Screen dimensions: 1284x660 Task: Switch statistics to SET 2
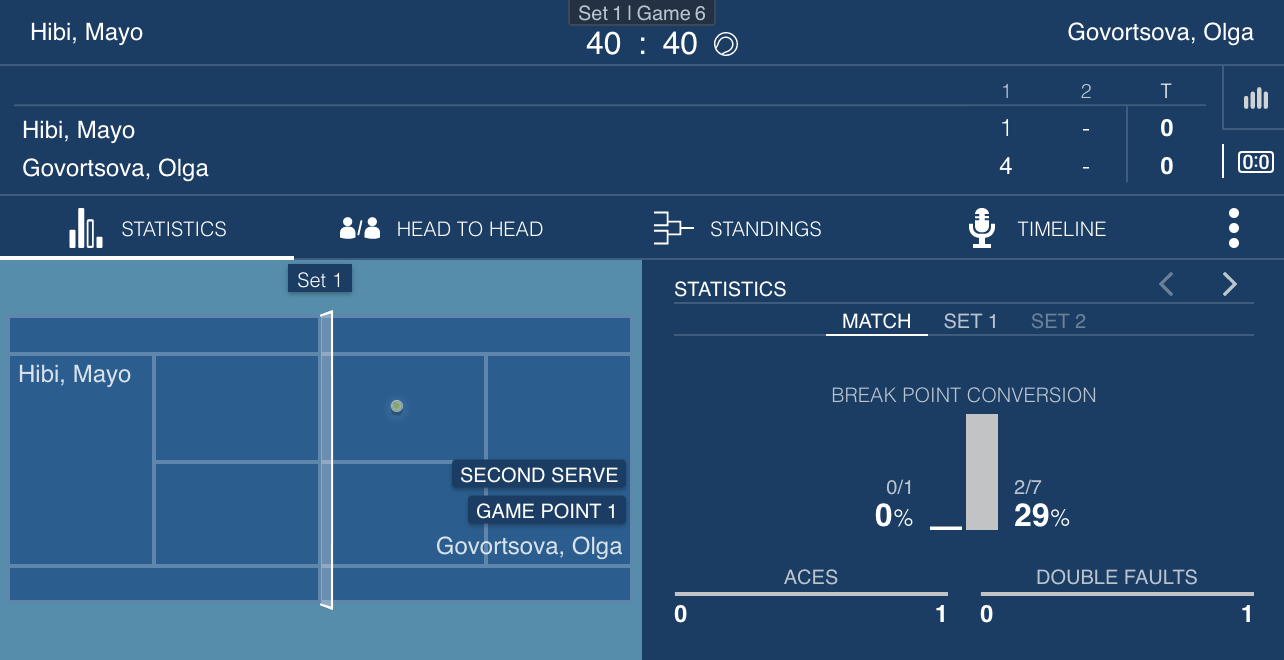1058,321
